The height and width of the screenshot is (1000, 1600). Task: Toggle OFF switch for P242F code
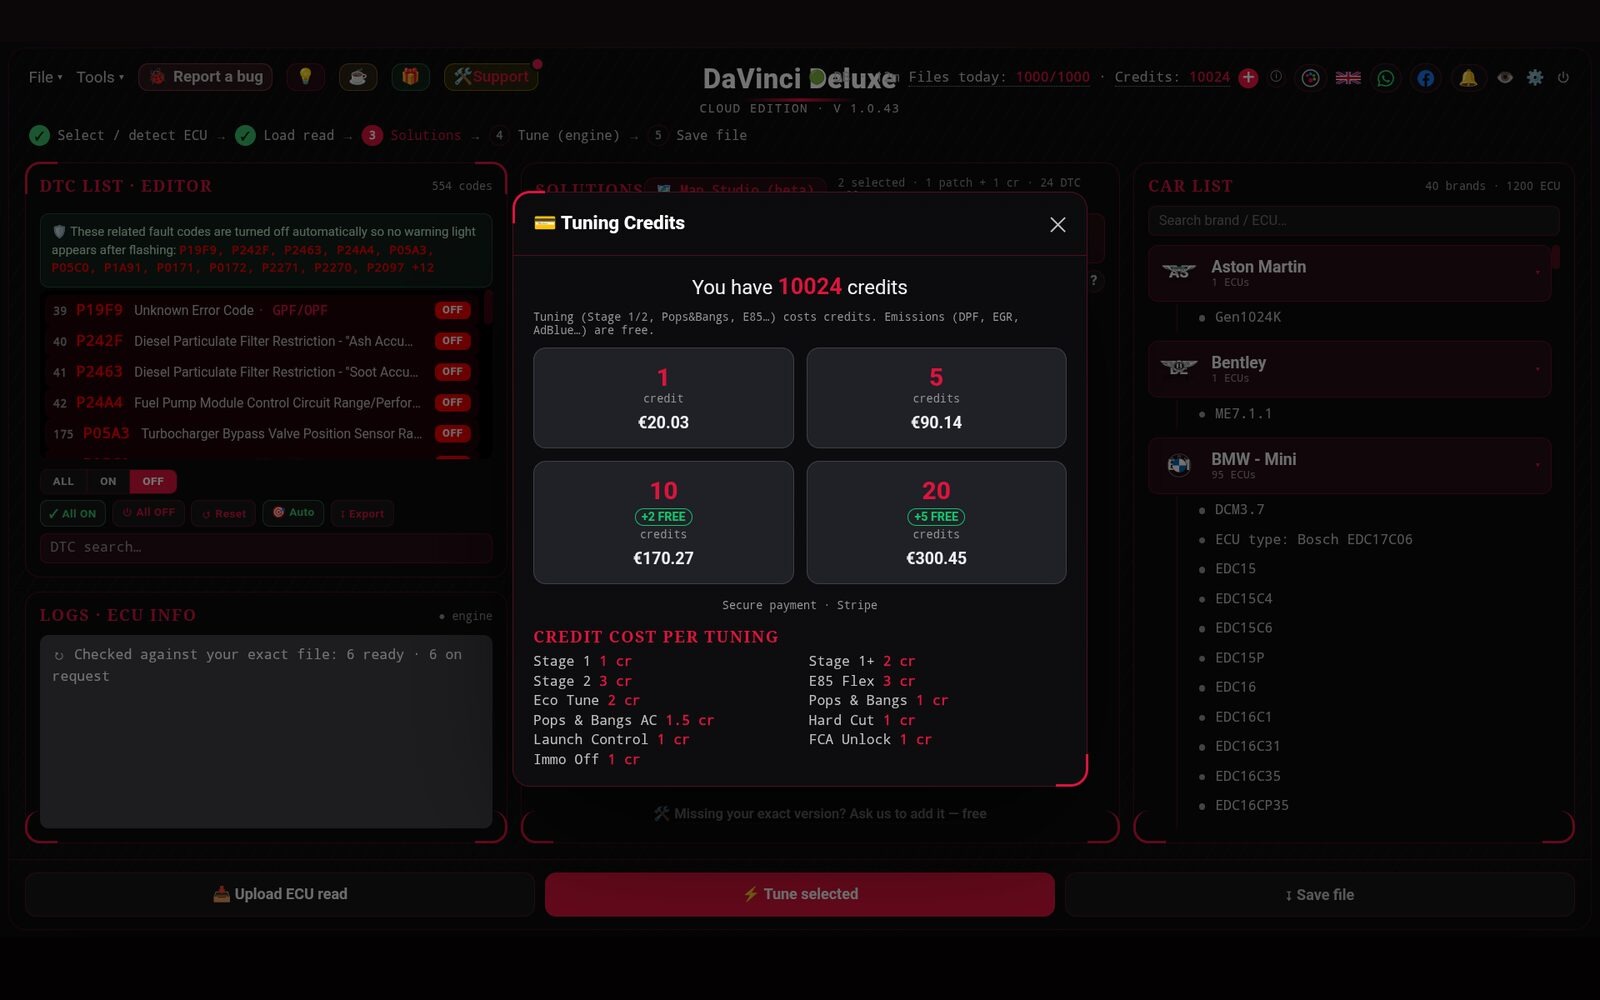452,341
